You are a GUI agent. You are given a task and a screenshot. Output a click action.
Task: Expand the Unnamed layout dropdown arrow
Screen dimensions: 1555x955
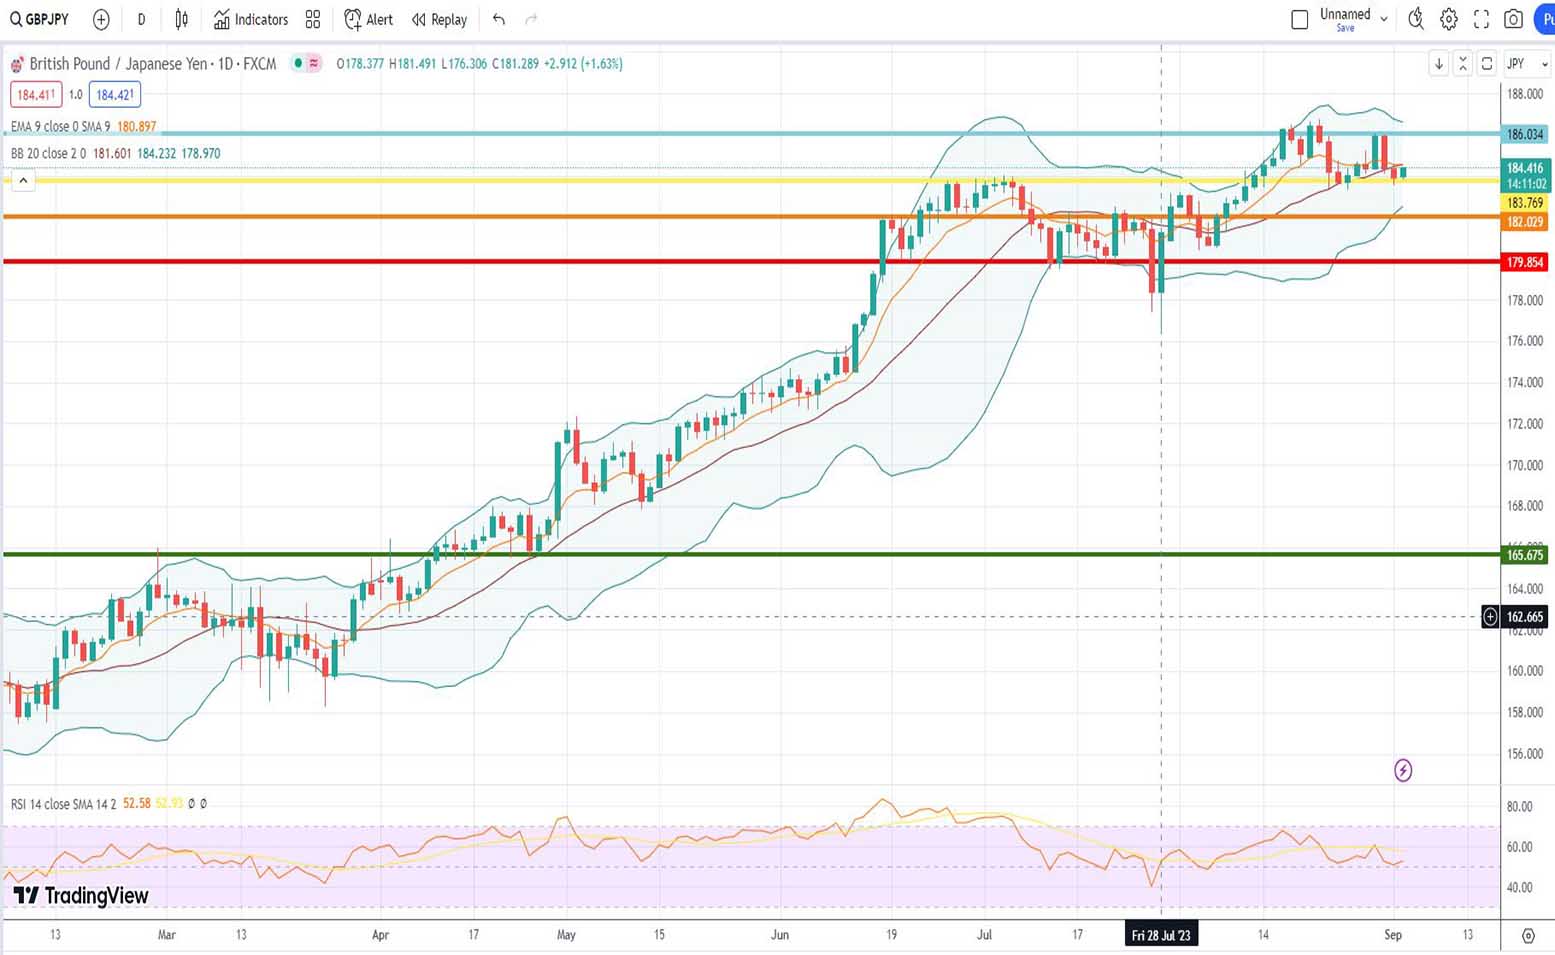click(x=1384, y=19)
